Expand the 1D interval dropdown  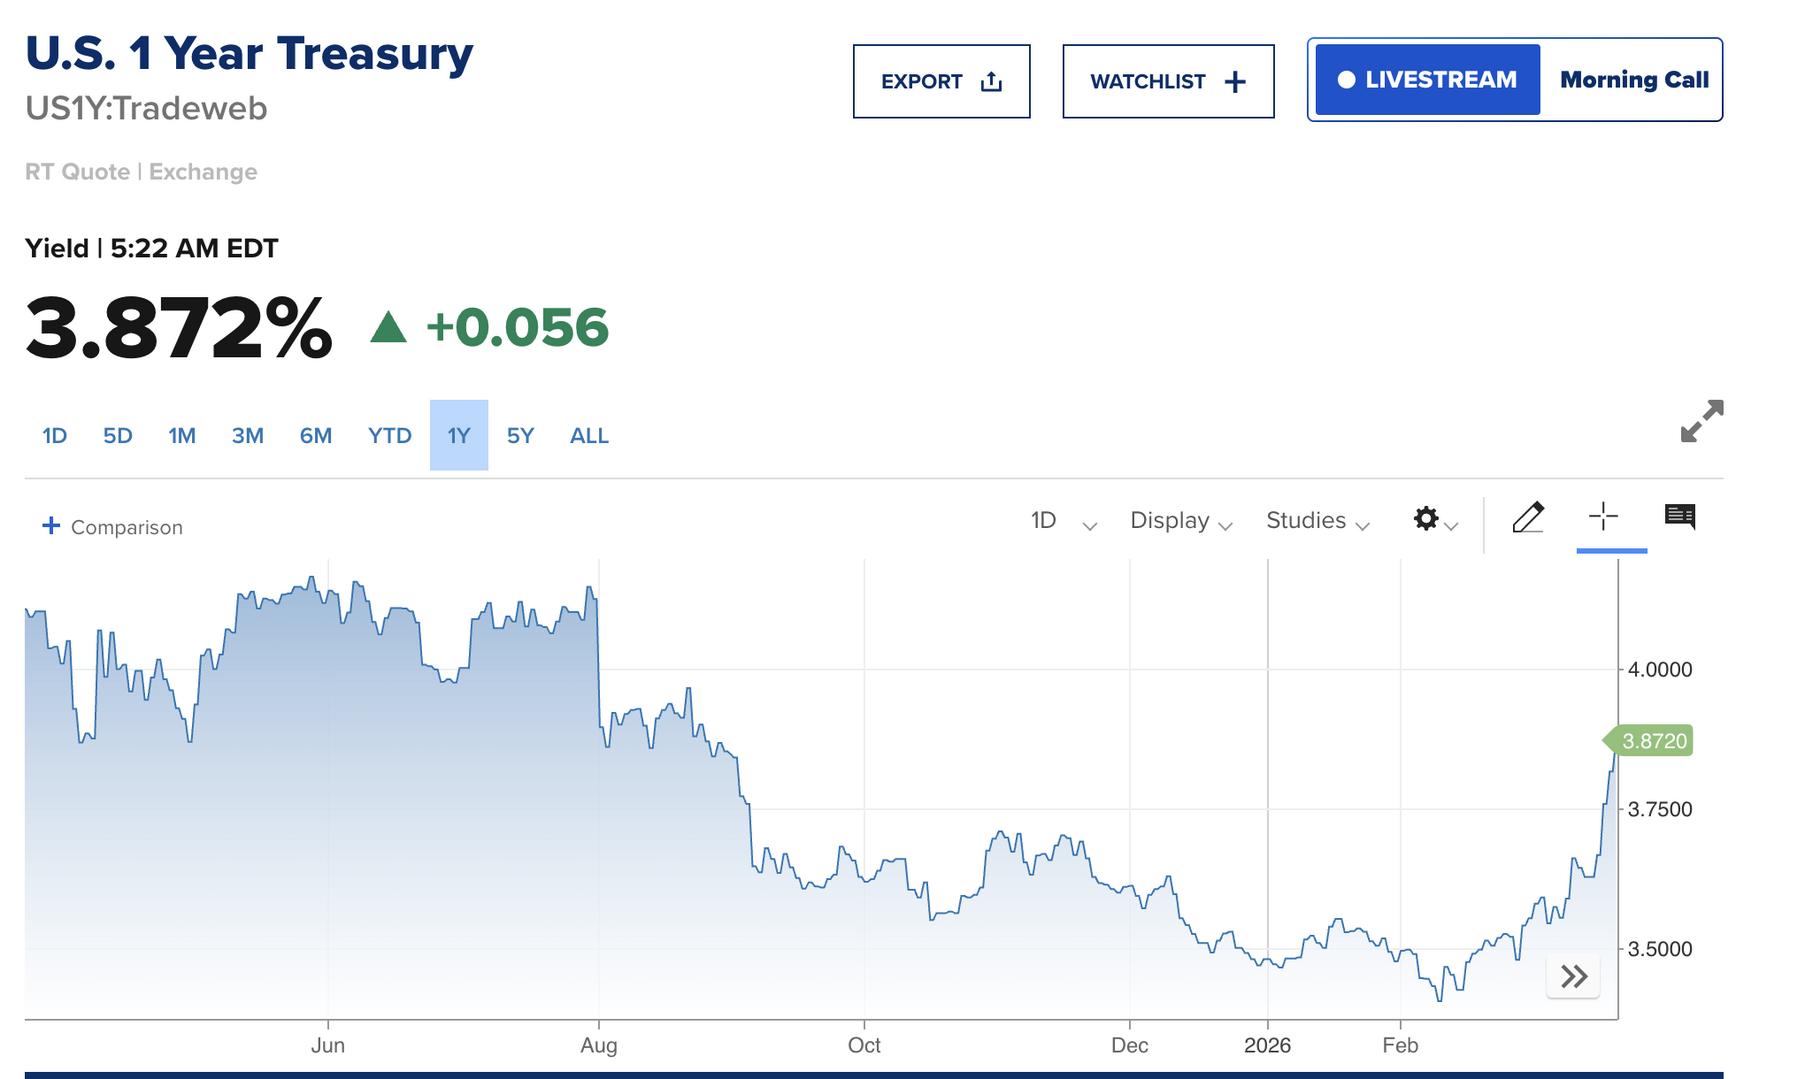click(1063, 521)
